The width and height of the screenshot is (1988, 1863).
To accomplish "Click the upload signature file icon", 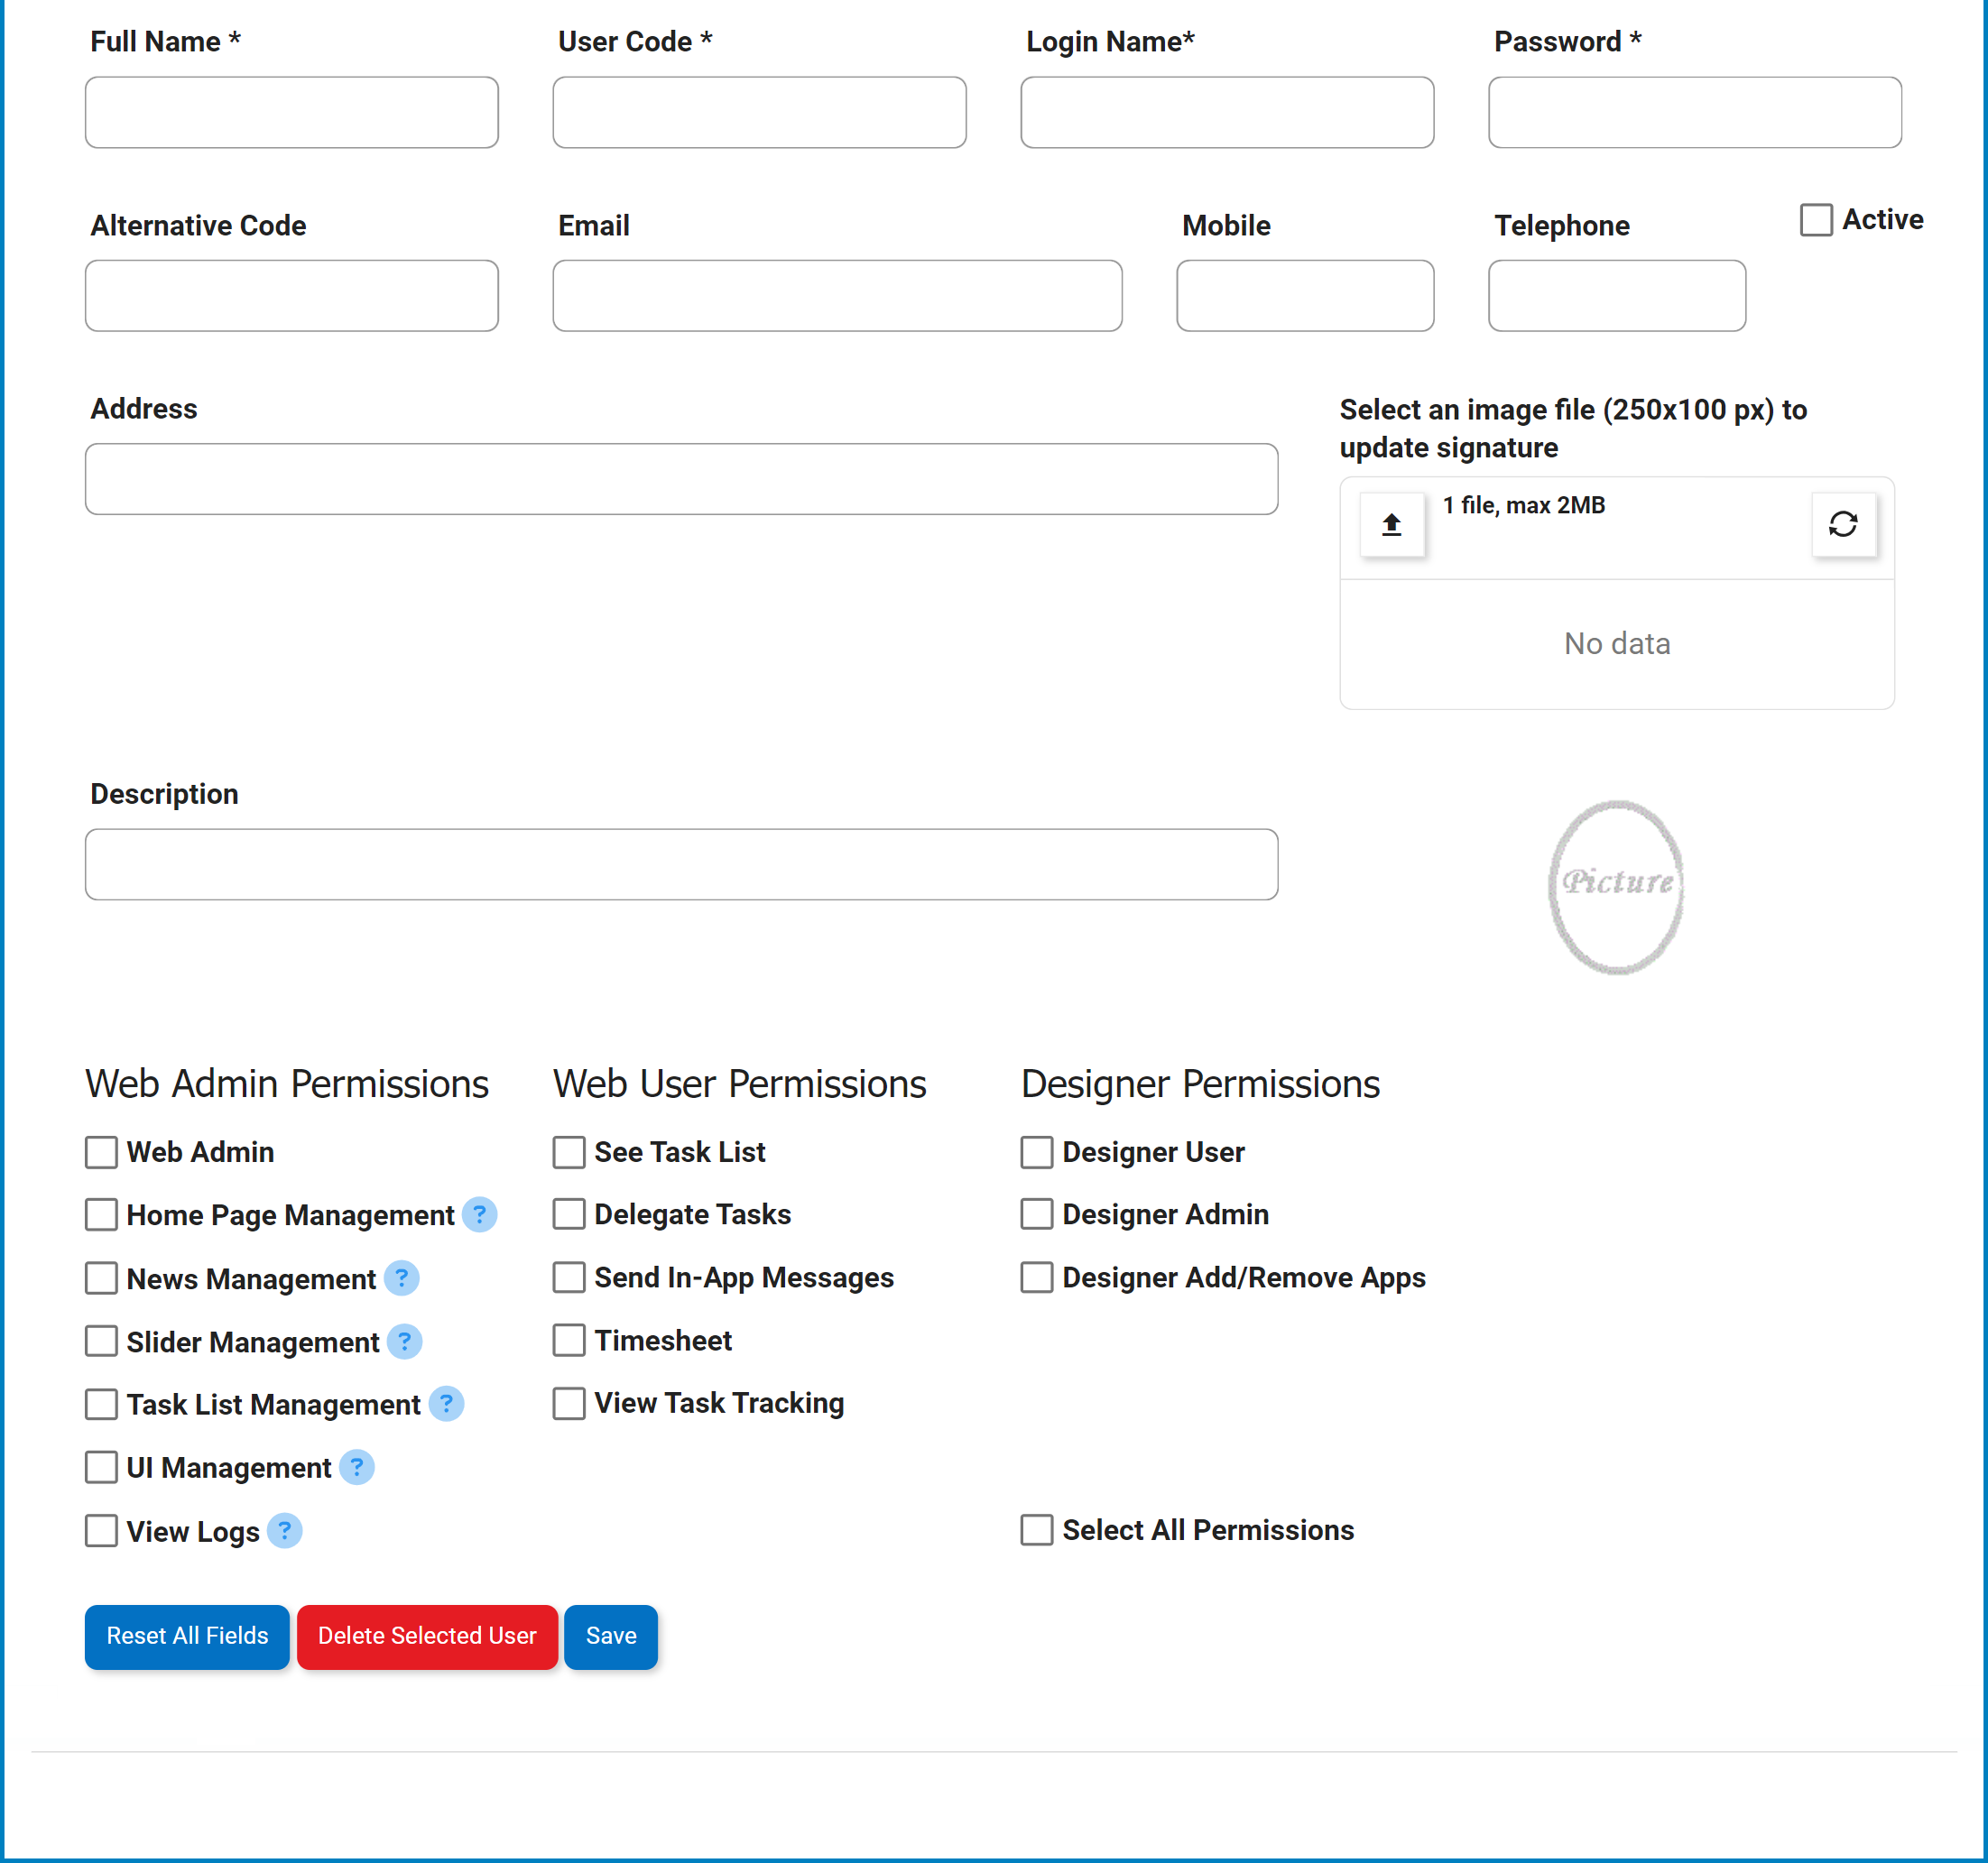I will (x=1391, y=524).
